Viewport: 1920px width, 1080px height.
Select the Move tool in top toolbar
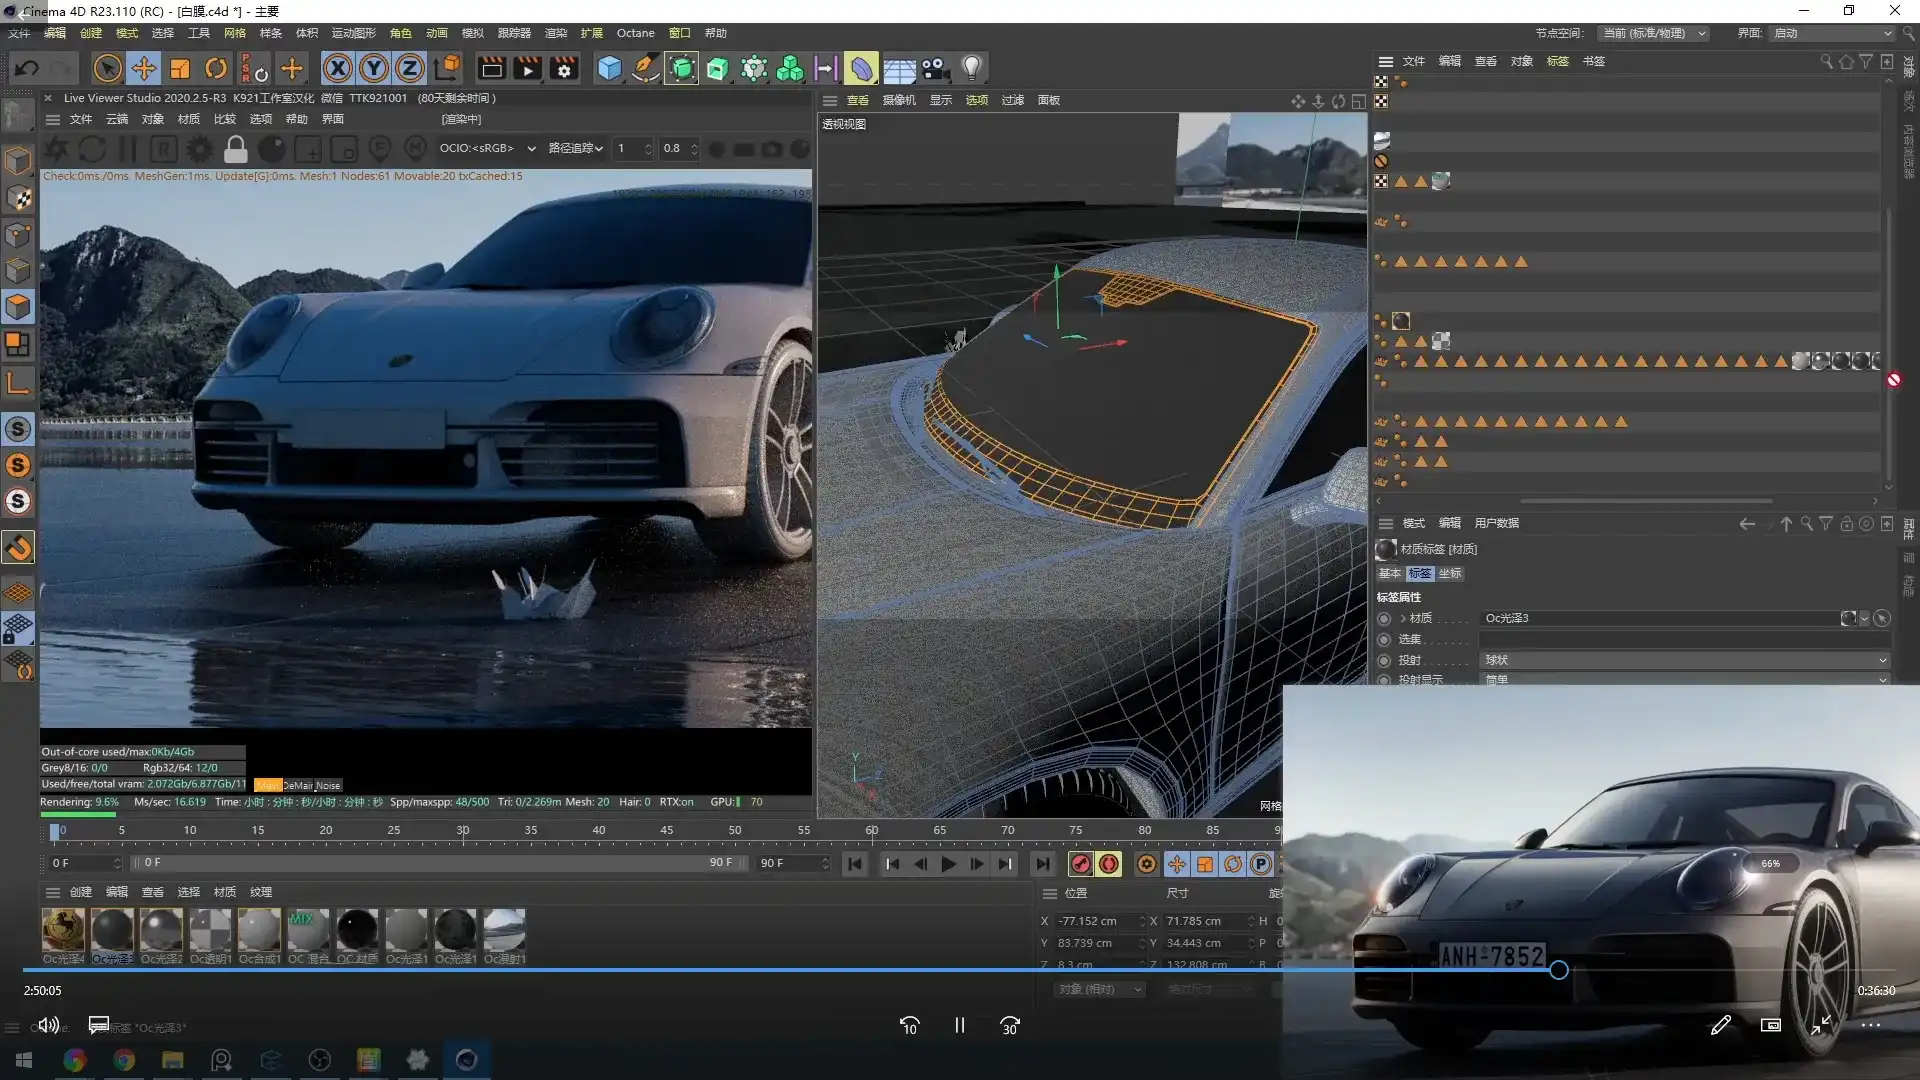click(x=144, y=68)
